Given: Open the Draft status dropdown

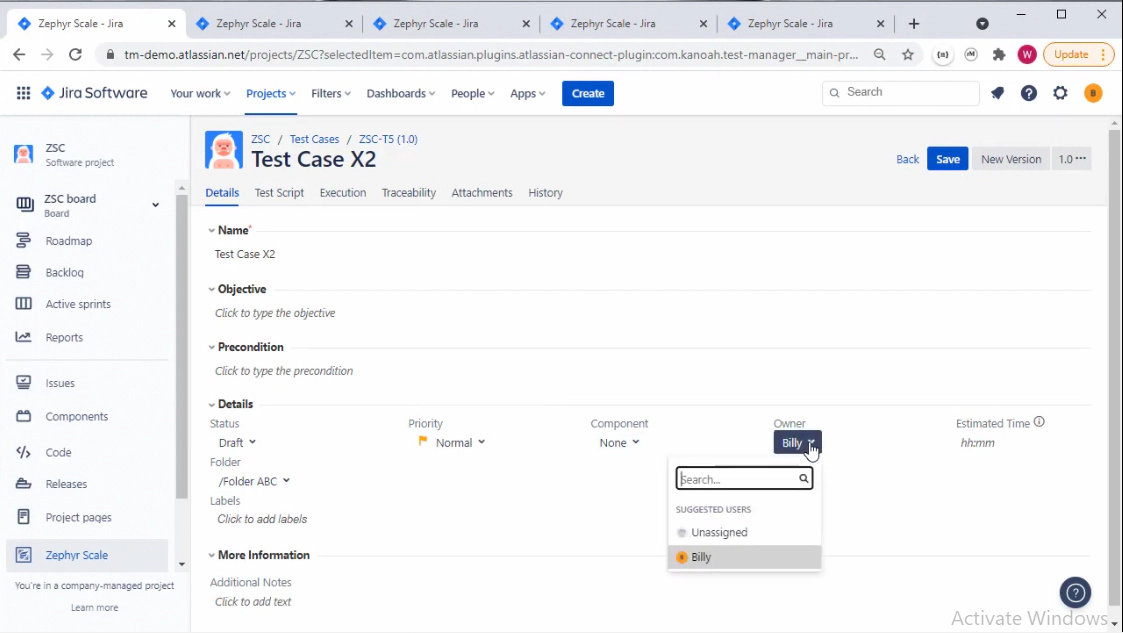Looking at the screenshot, I should coord(236,442).
